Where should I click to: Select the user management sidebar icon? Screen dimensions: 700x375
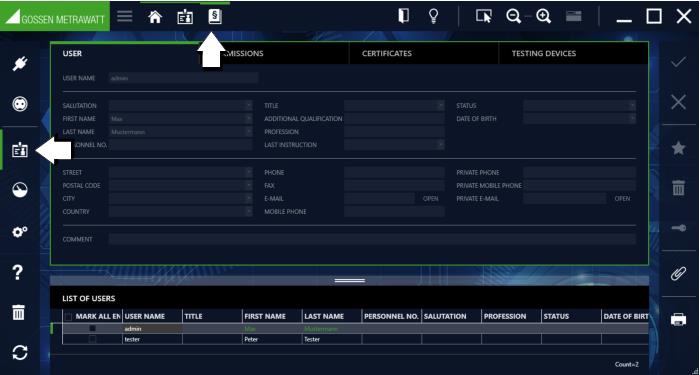tap(20, 150)
